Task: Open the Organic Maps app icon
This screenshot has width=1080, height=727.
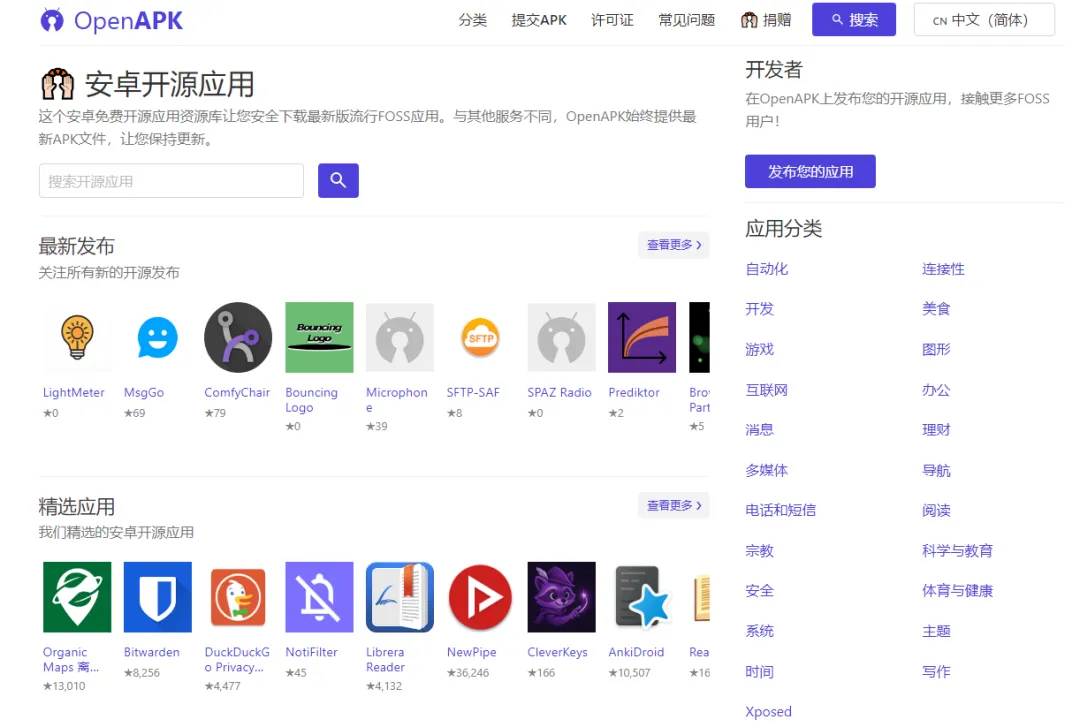Action: coord(76,597)
